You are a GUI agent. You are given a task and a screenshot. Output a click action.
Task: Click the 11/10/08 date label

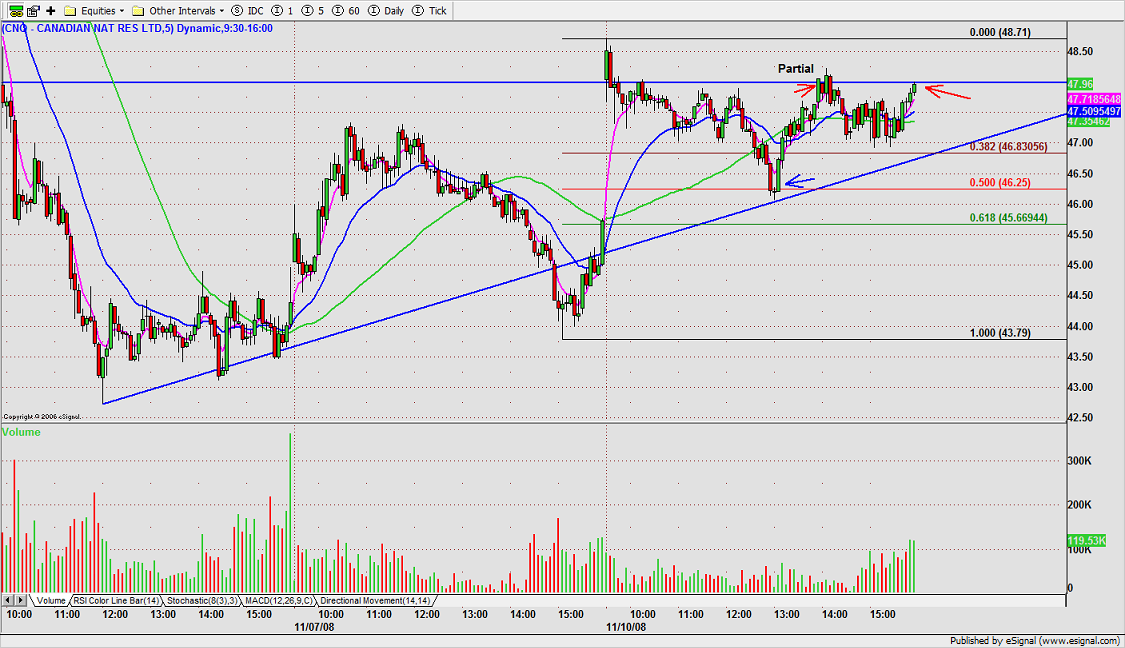[x=626, y=626]
